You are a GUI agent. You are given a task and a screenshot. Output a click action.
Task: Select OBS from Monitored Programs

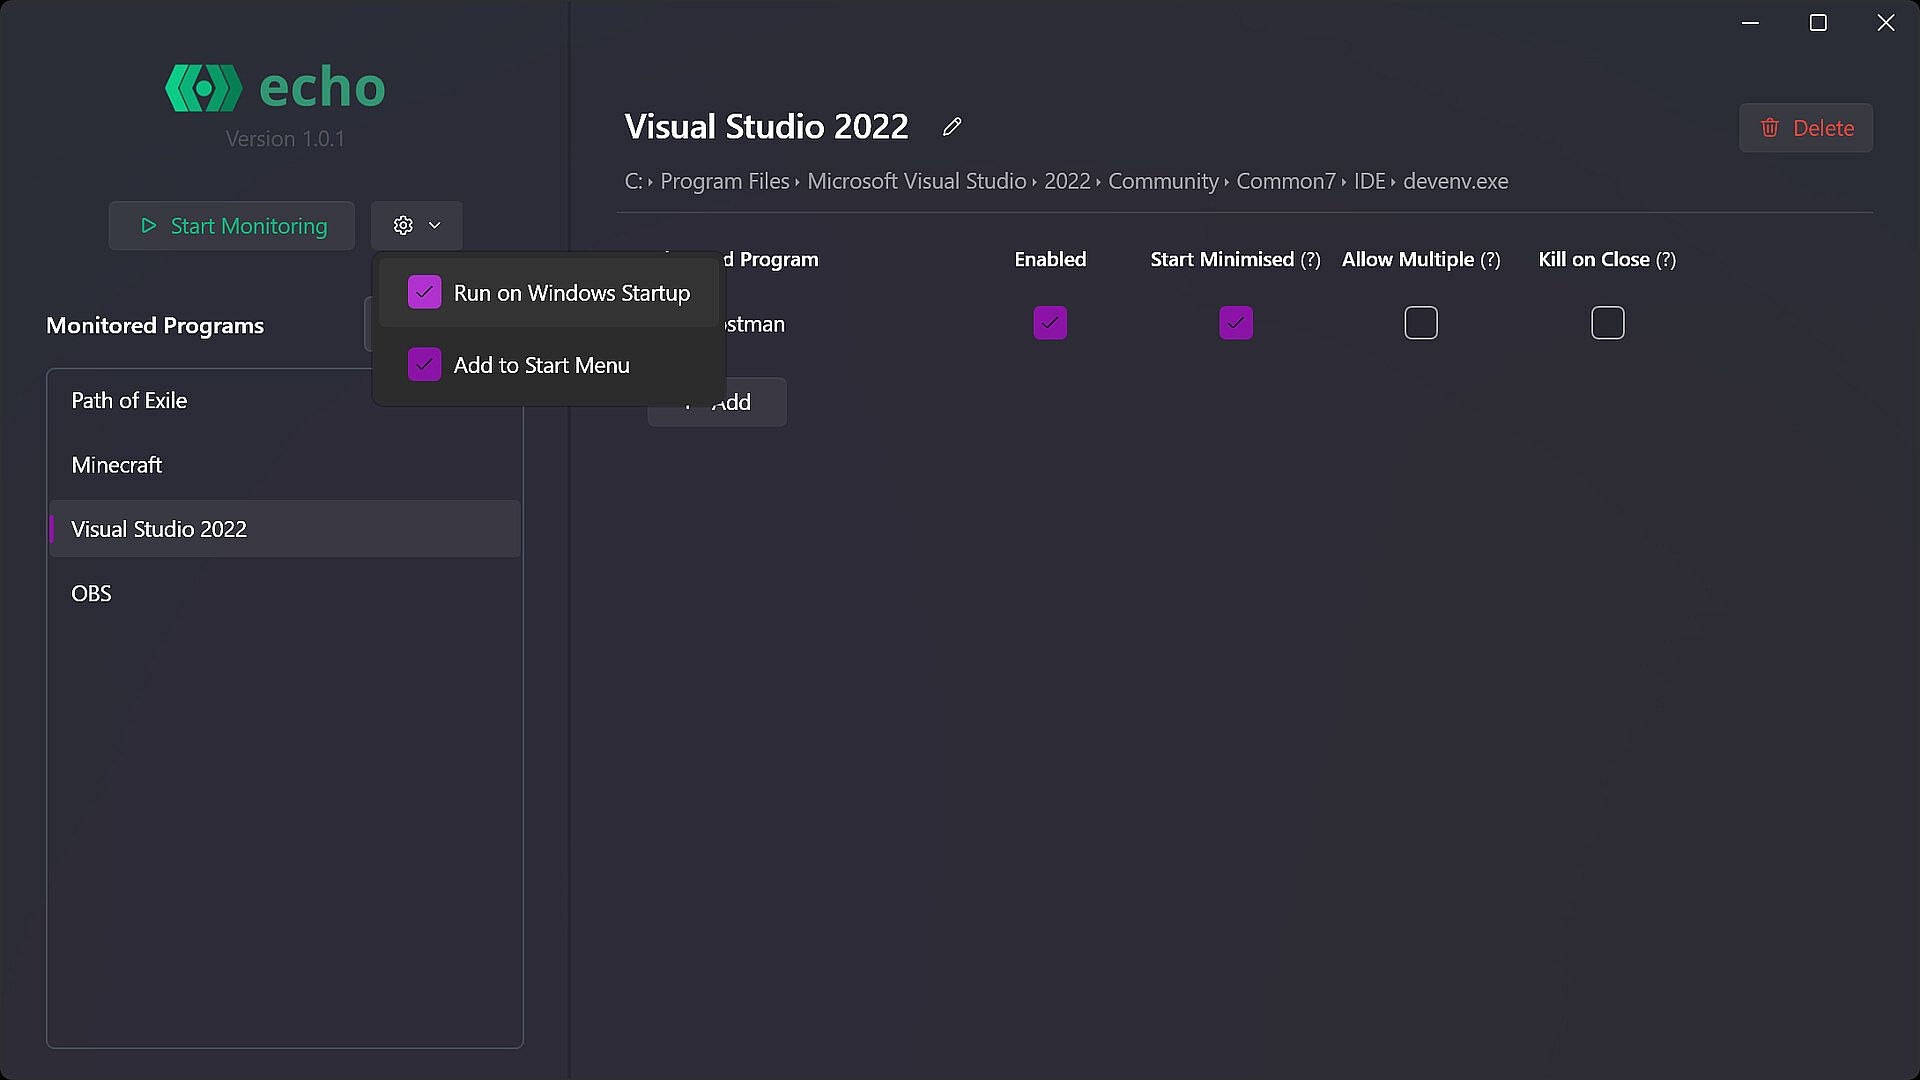pyautogui.click(x=91, y=594)
